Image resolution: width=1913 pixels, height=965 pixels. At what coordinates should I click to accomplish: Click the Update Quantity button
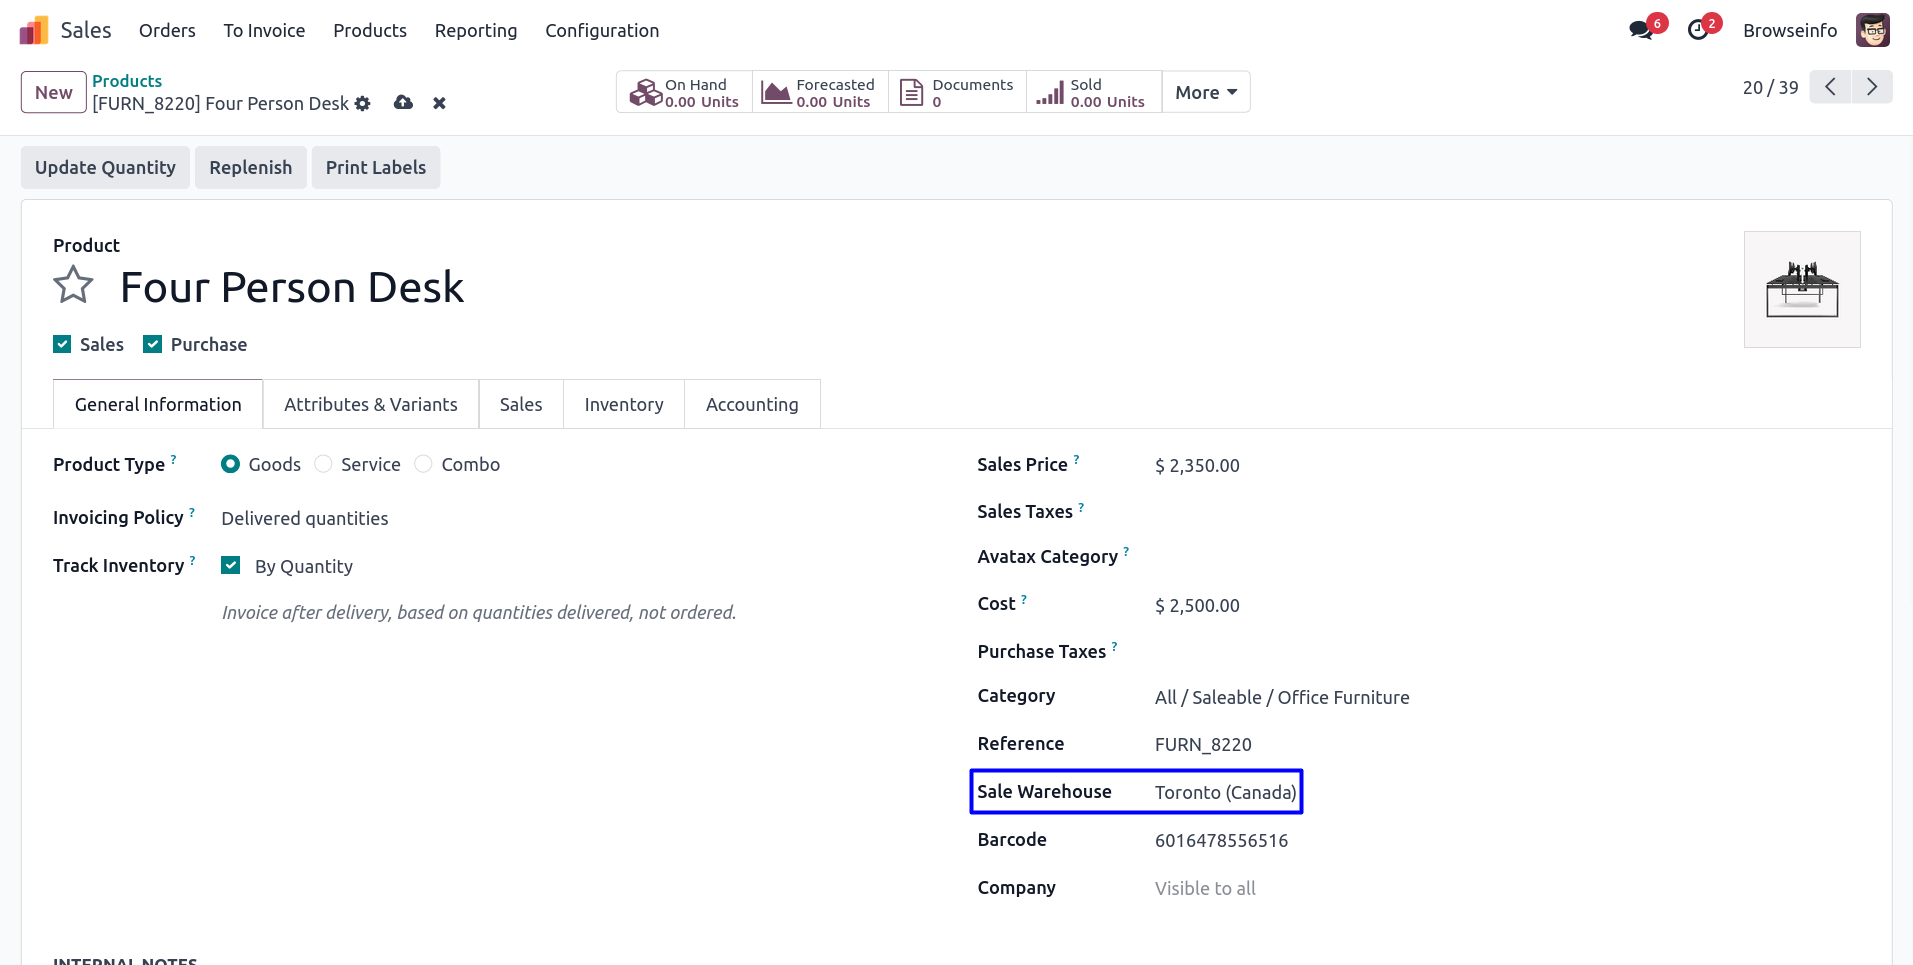[x=105, y=168]
